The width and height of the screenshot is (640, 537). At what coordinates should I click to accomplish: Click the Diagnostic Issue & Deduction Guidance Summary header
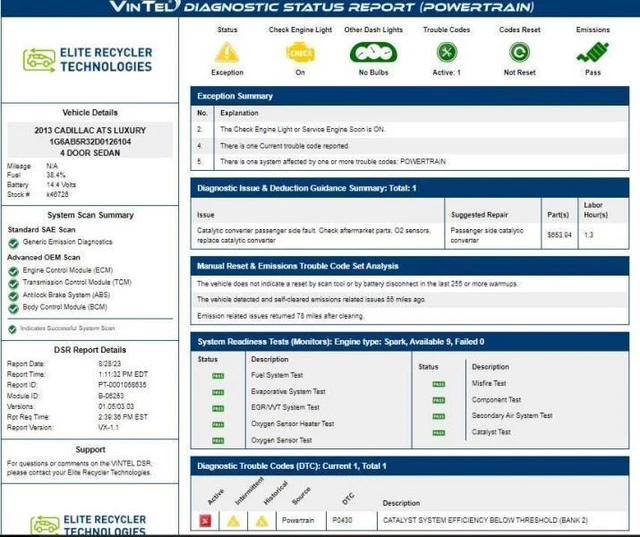tap(409, 188)
